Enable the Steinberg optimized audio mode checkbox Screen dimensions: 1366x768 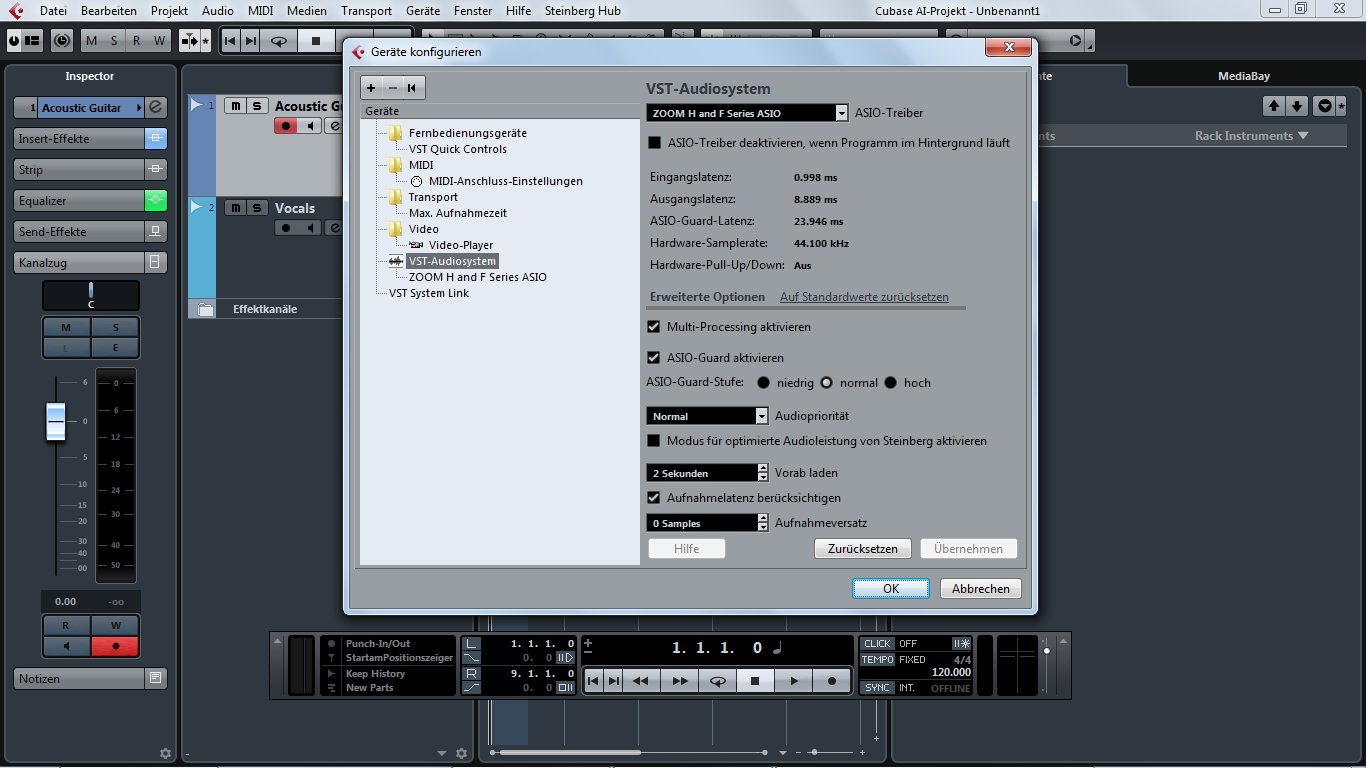tap(655, 441)
